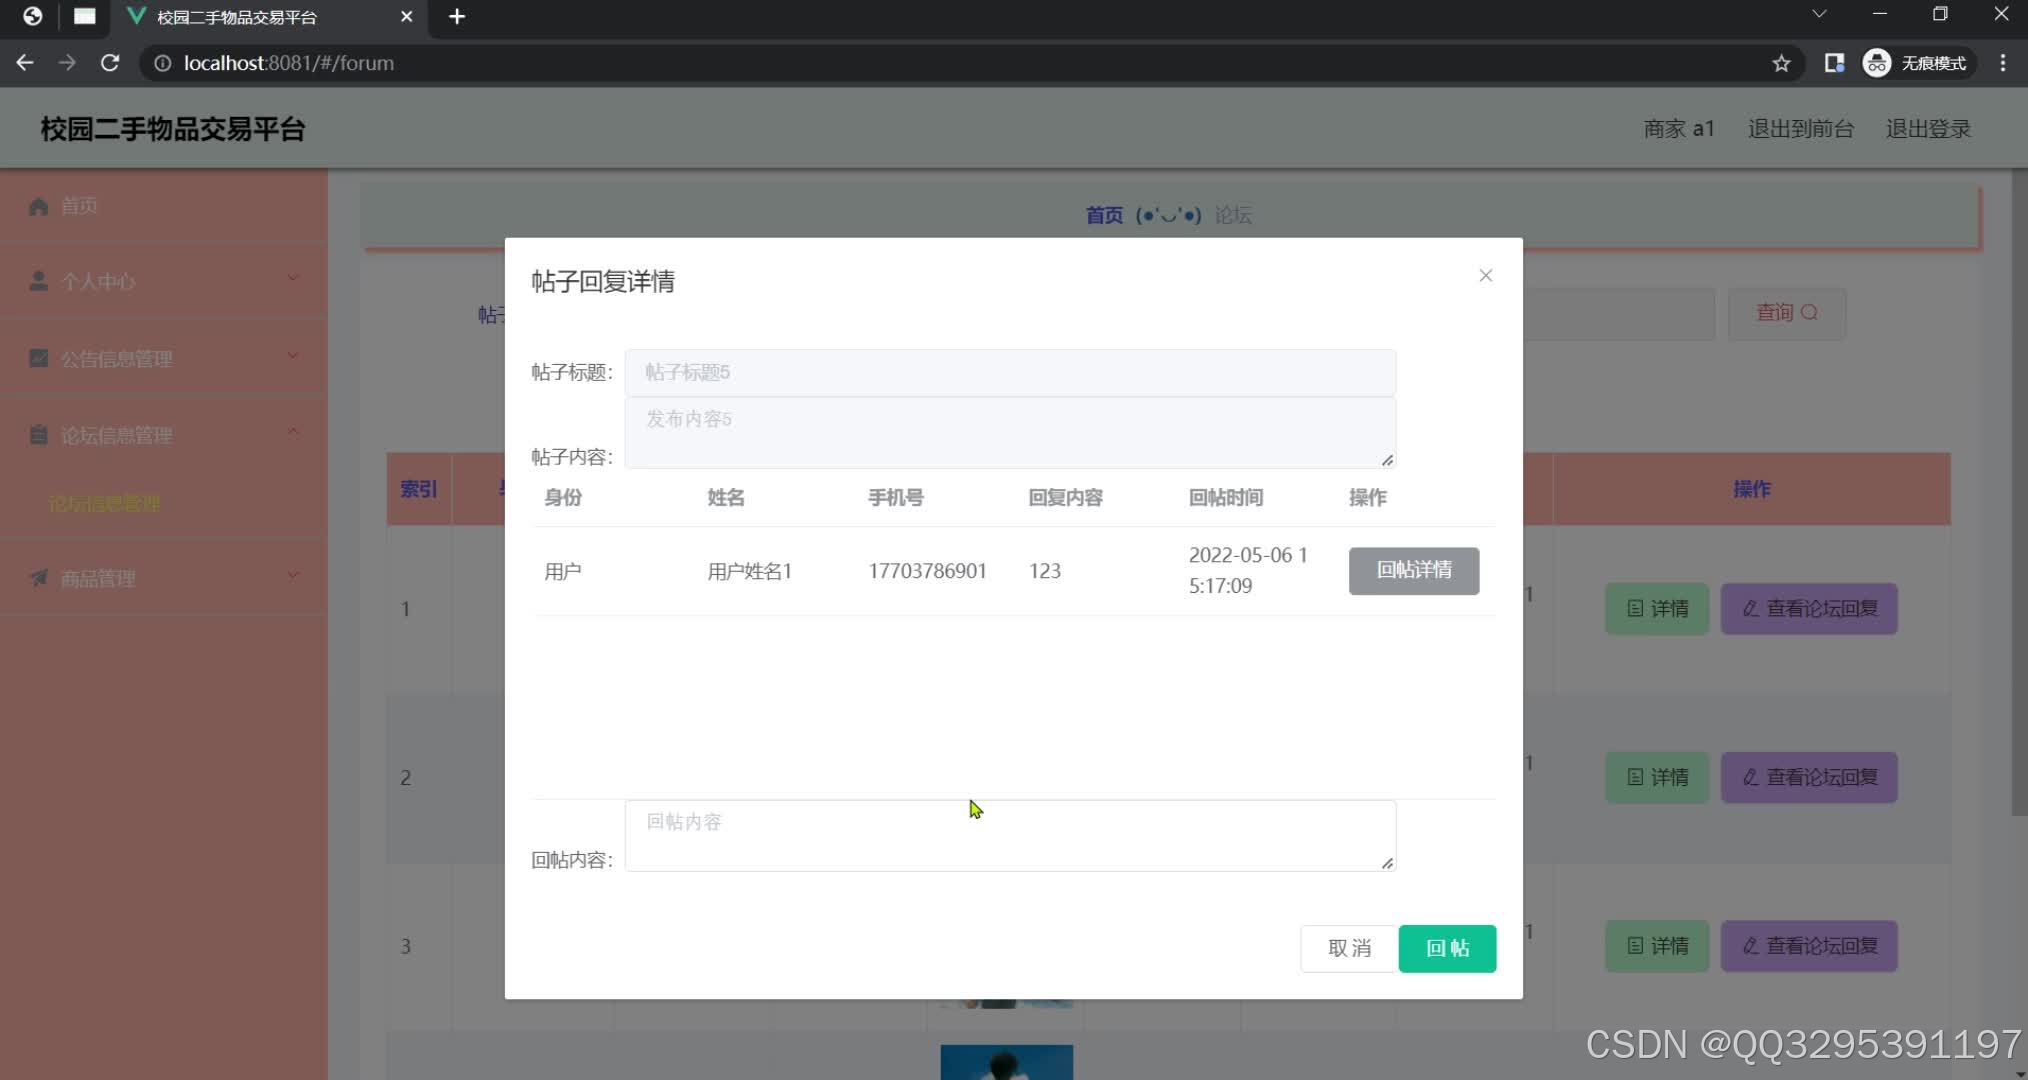2028x1080 pixels.
Task: Click the browser forward arrow
Action: pos(67,63)
